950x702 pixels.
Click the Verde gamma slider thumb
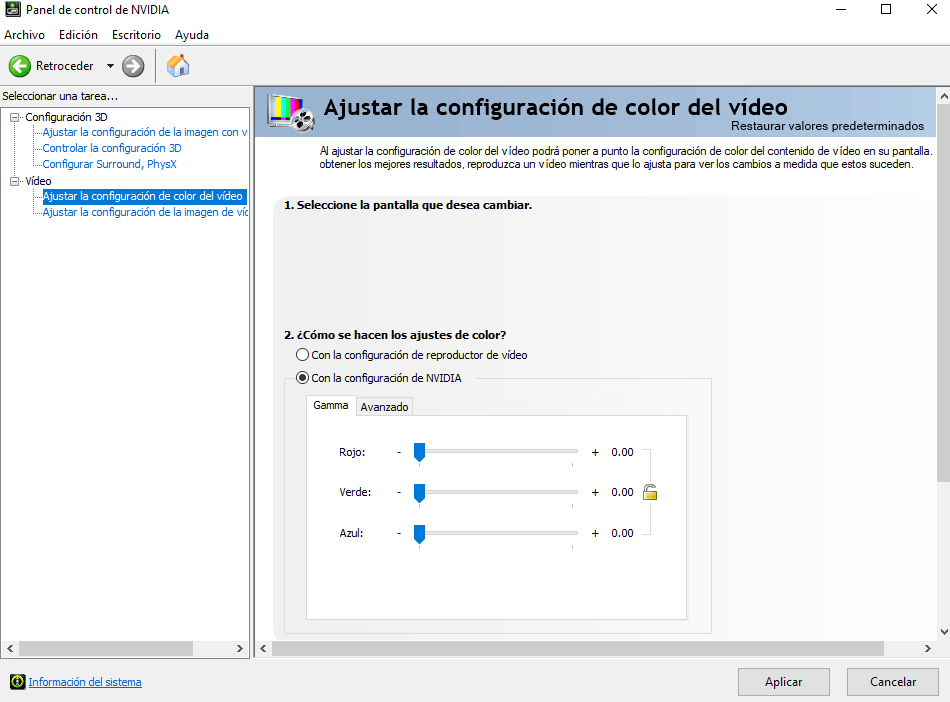click(x=419, y=493)
